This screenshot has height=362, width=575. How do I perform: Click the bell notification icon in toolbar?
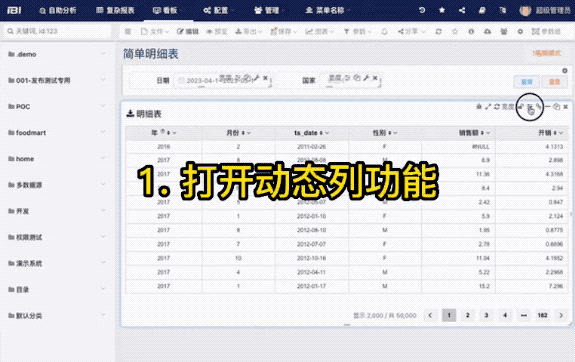384,32
